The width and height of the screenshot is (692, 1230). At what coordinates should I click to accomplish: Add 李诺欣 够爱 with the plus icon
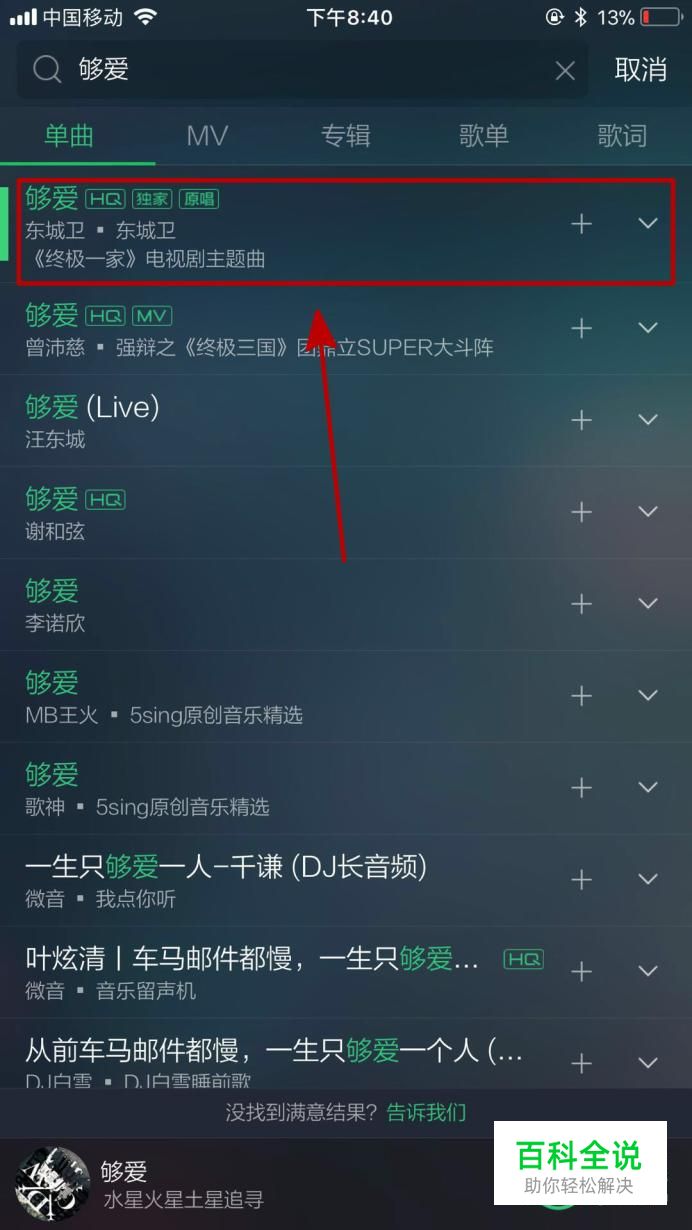[x=581, y=604]
